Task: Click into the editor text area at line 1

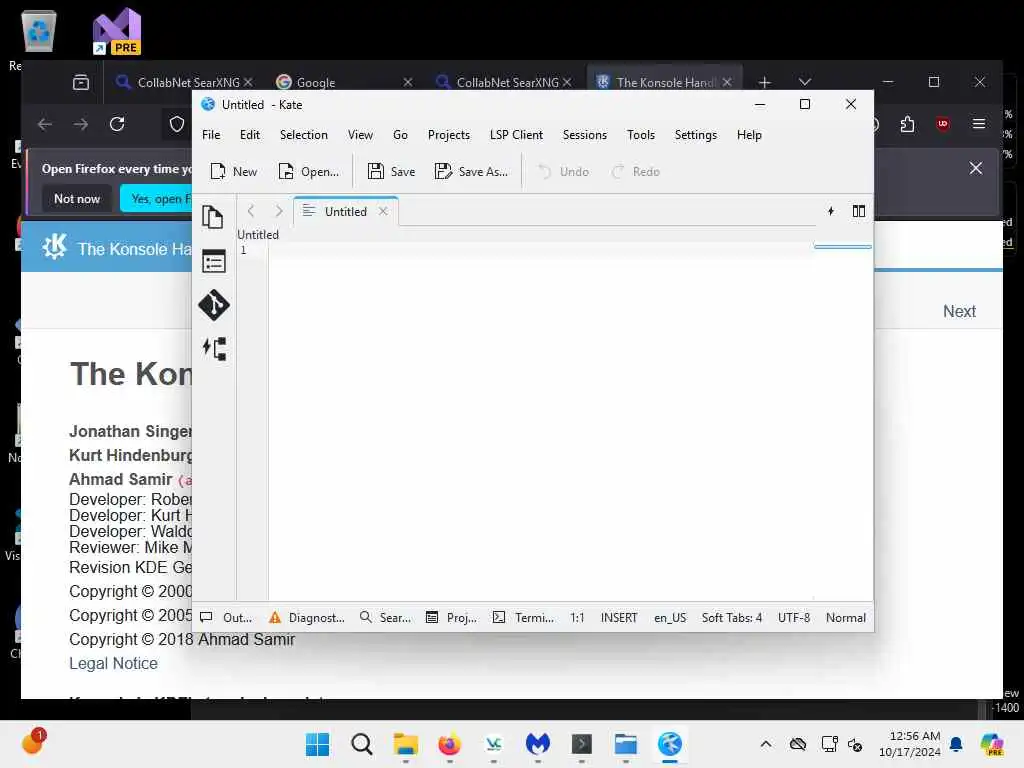Action: pos(539,250)
